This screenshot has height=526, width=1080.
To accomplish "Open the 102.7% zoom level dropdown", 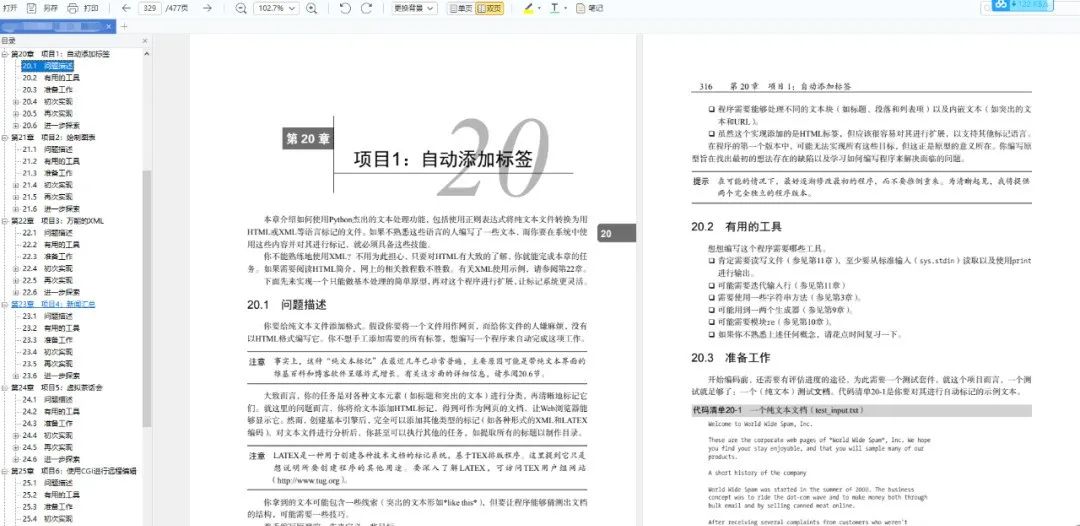I will tap(277, 8).
